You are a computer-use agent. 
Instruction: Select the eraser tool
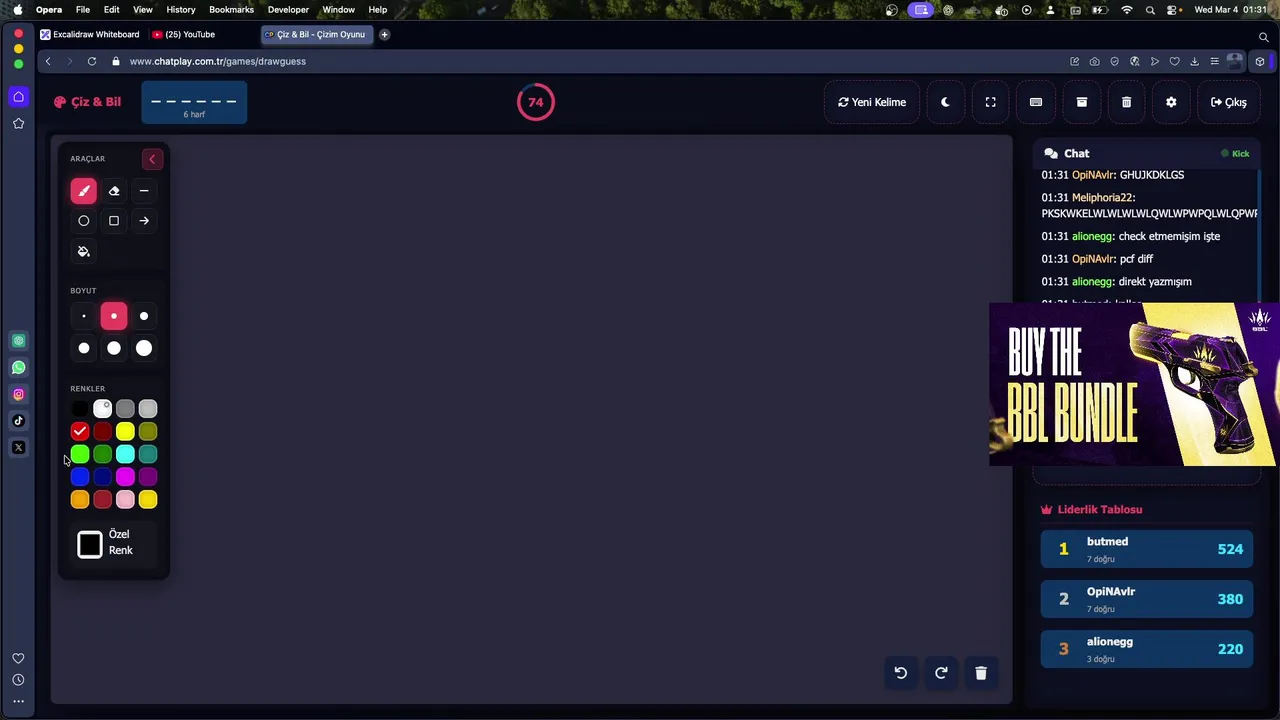pos(114,191)
